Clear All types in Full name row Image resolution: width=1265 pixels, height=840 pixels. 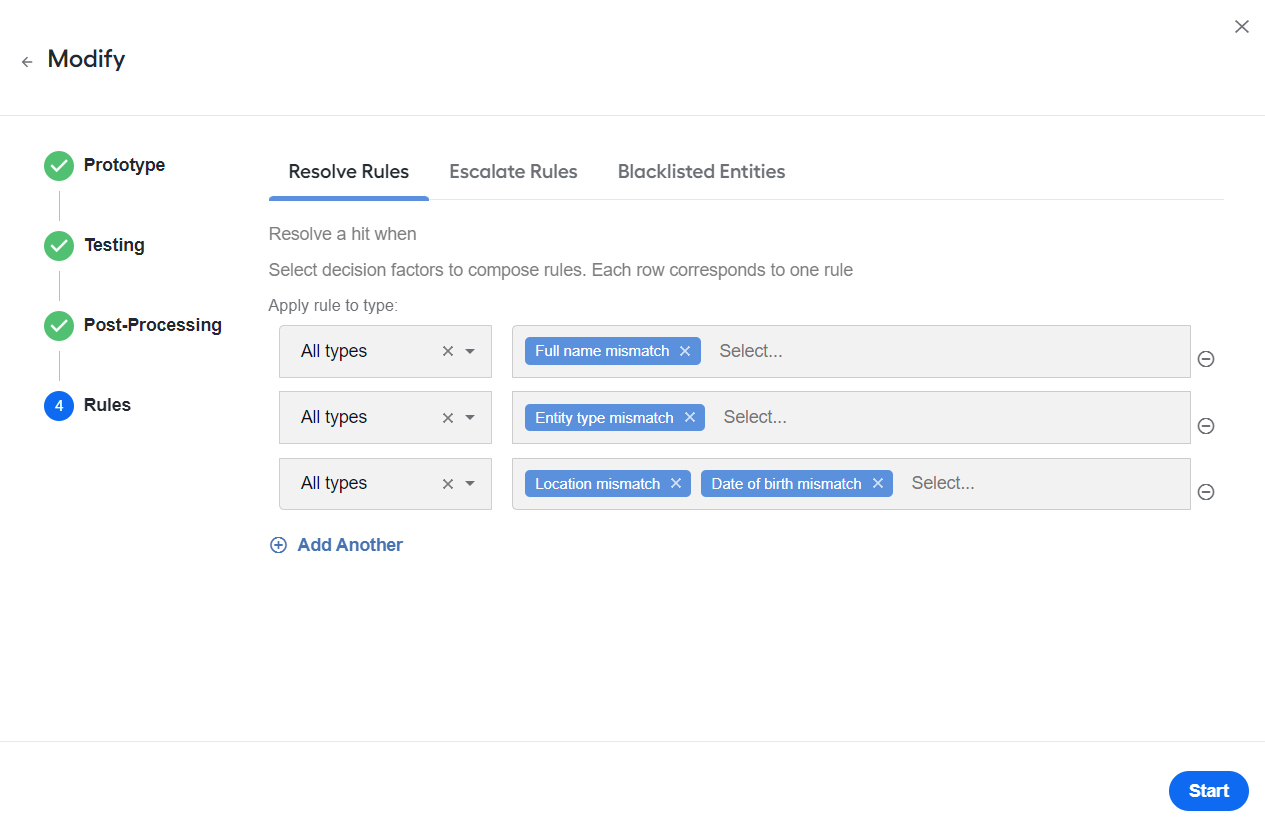(x=448, y=351)
